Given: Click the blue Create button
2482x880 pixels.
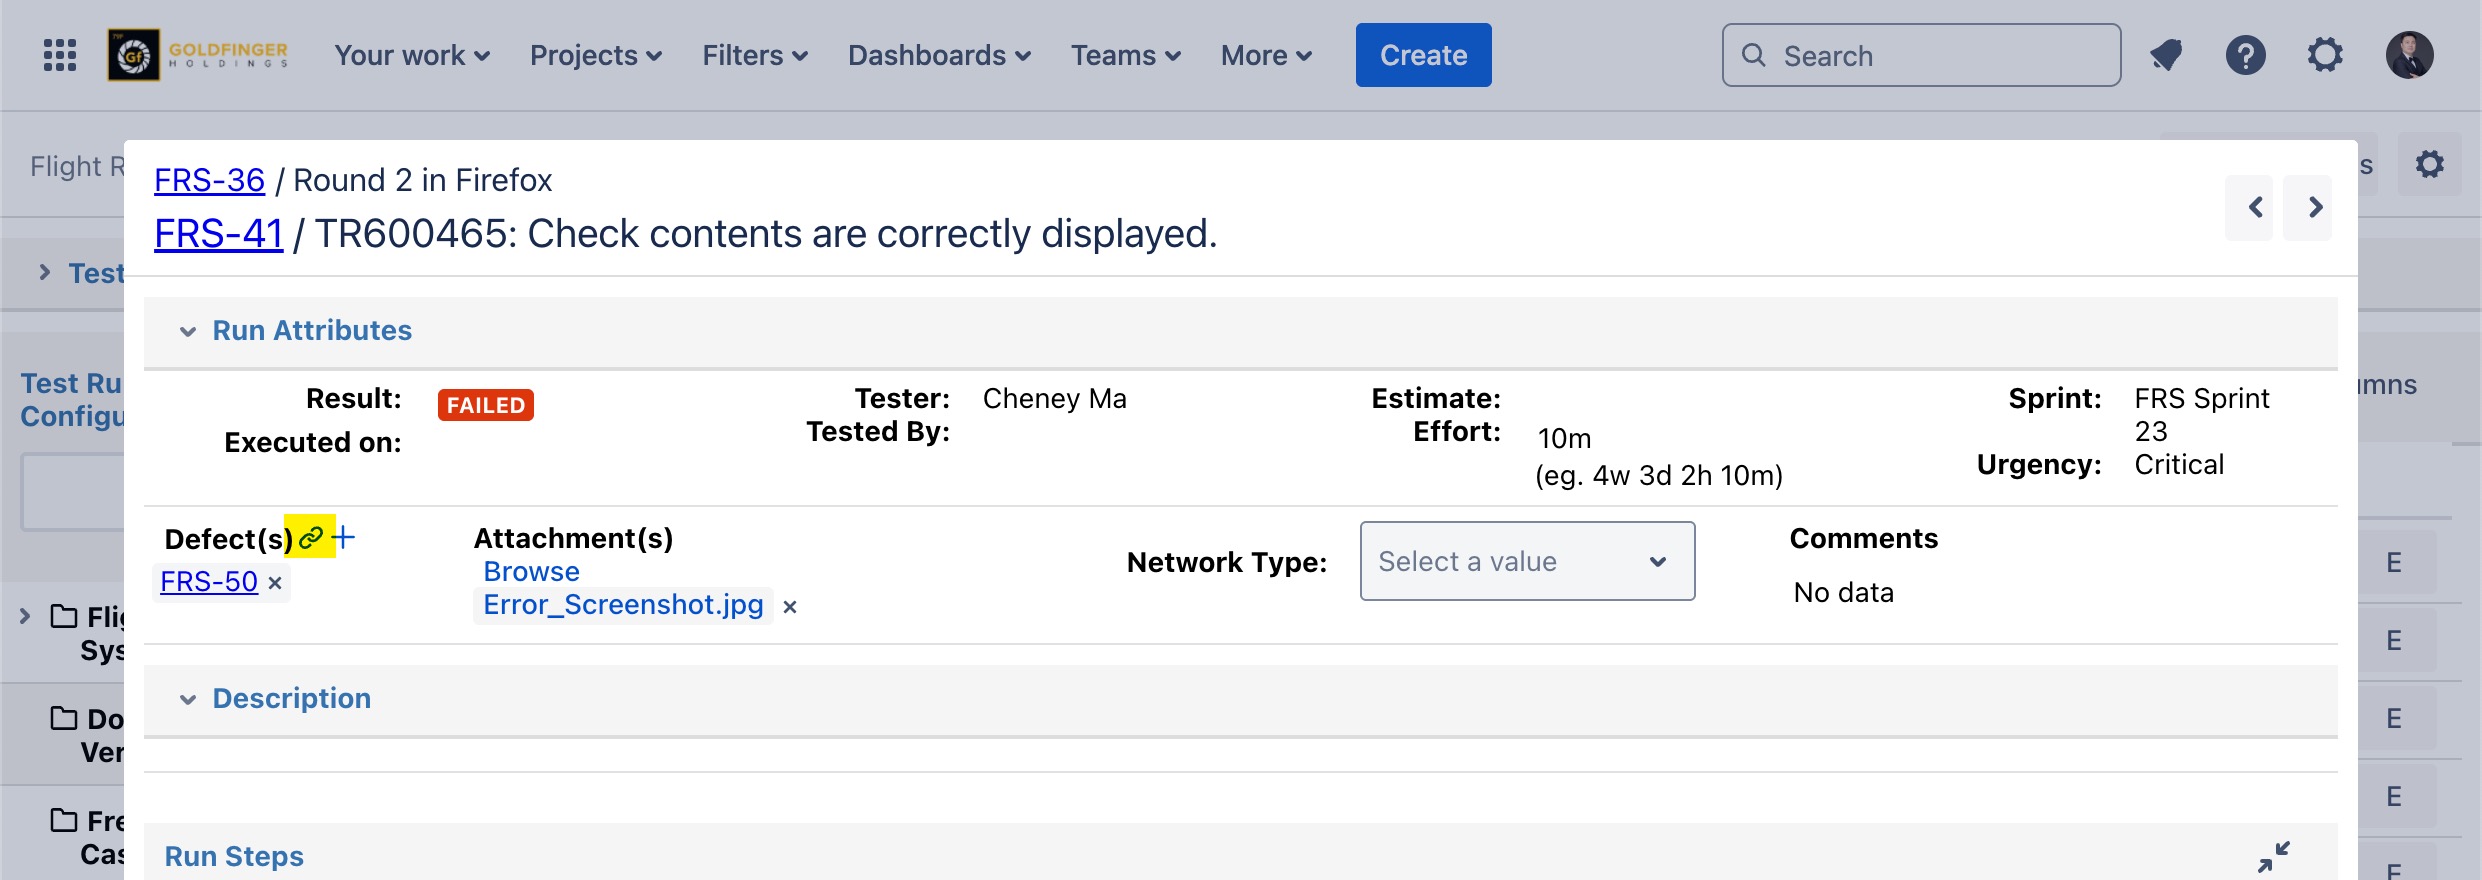Looking at the screenshot, I should click(1423, 55).
